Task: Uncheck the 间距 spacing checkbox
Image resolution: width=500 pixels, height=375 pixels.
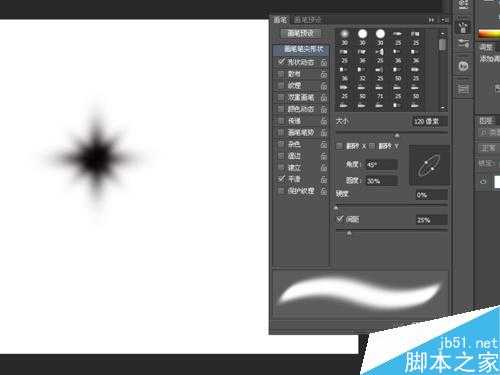Action: (340, 219)
